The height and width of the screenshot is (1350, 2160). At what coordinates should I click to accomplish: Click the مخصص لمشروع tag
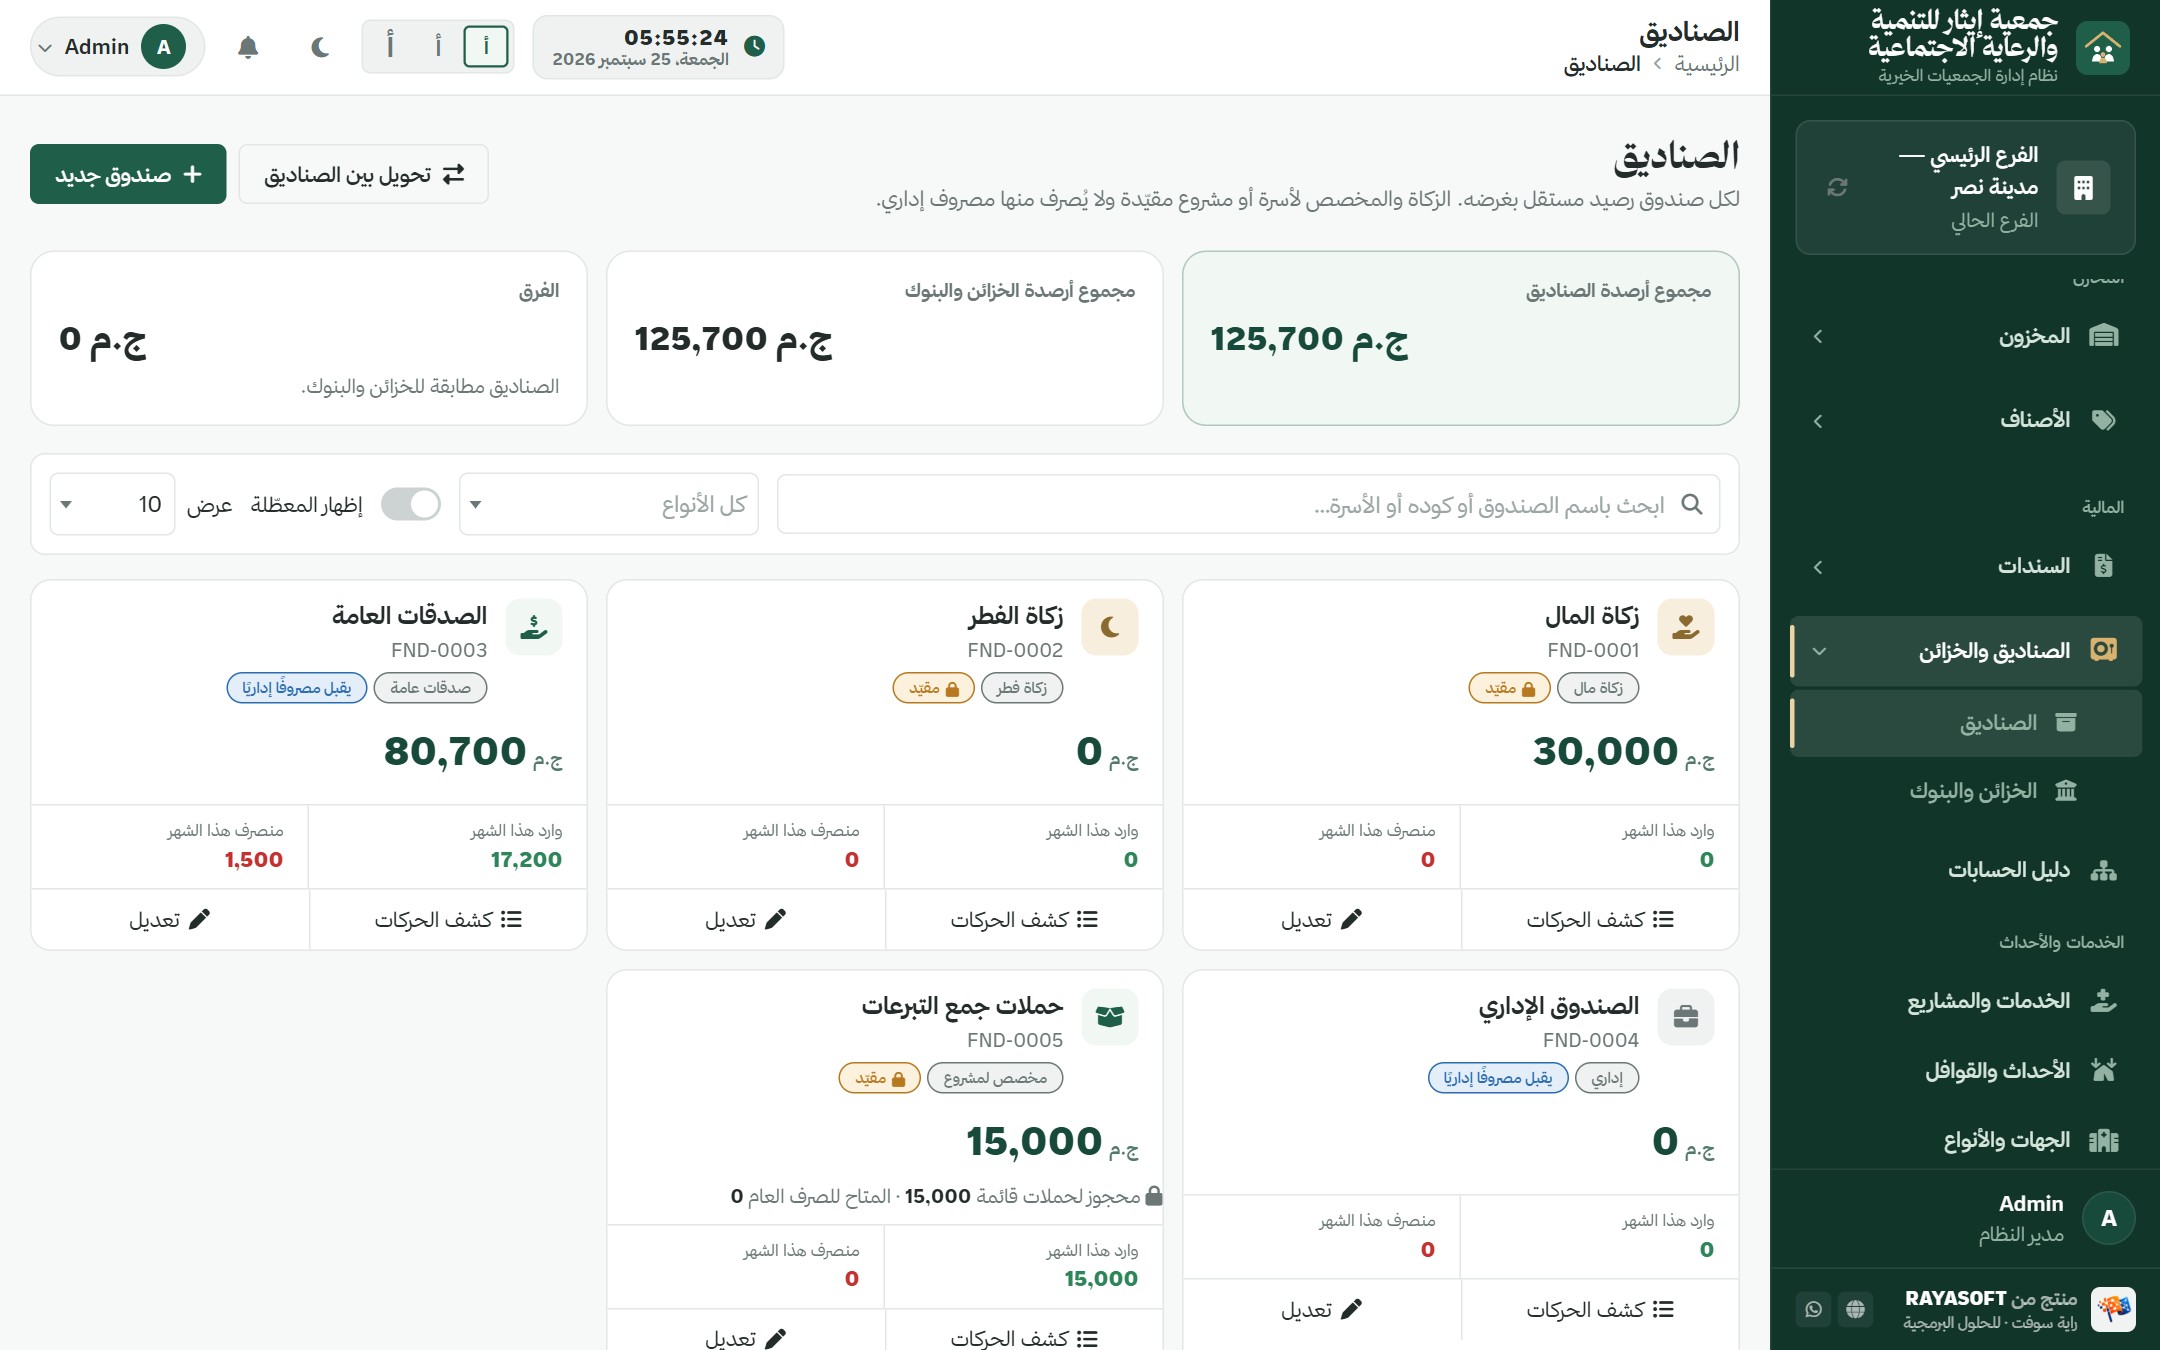click(x=995, y=1078)
